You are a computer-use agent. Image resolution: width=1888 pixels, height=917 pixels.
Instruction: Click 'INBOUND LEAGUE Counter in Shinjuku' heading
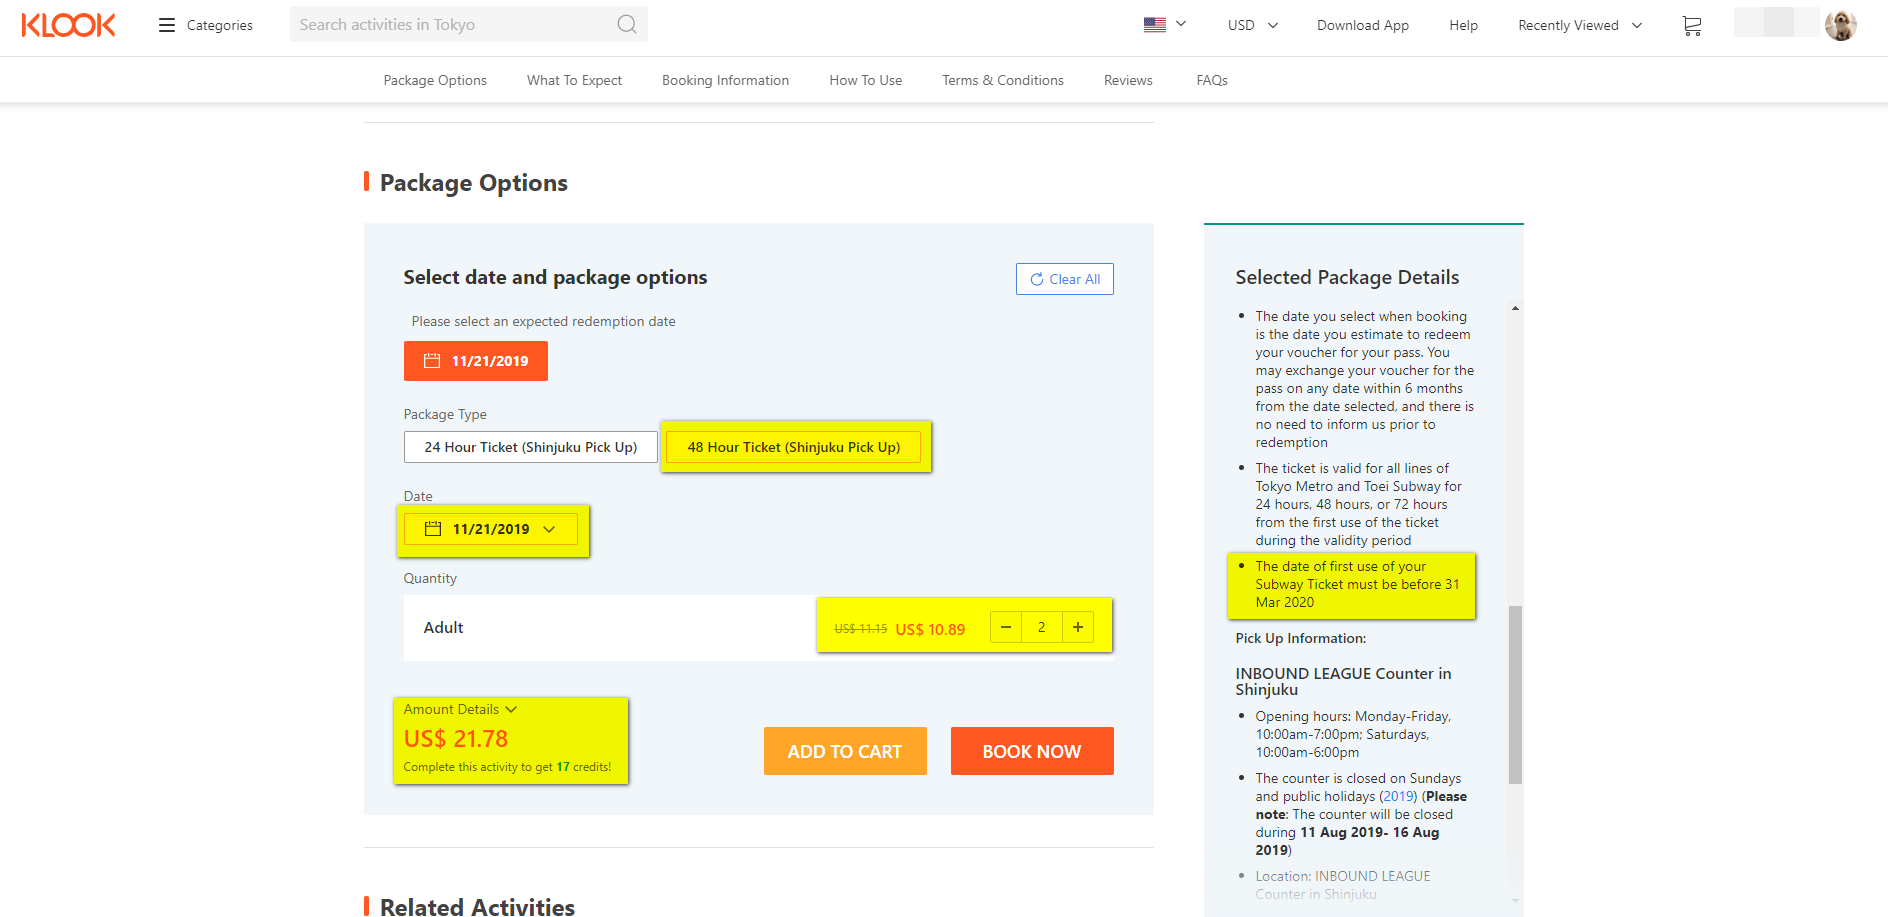pos(1343,682)
